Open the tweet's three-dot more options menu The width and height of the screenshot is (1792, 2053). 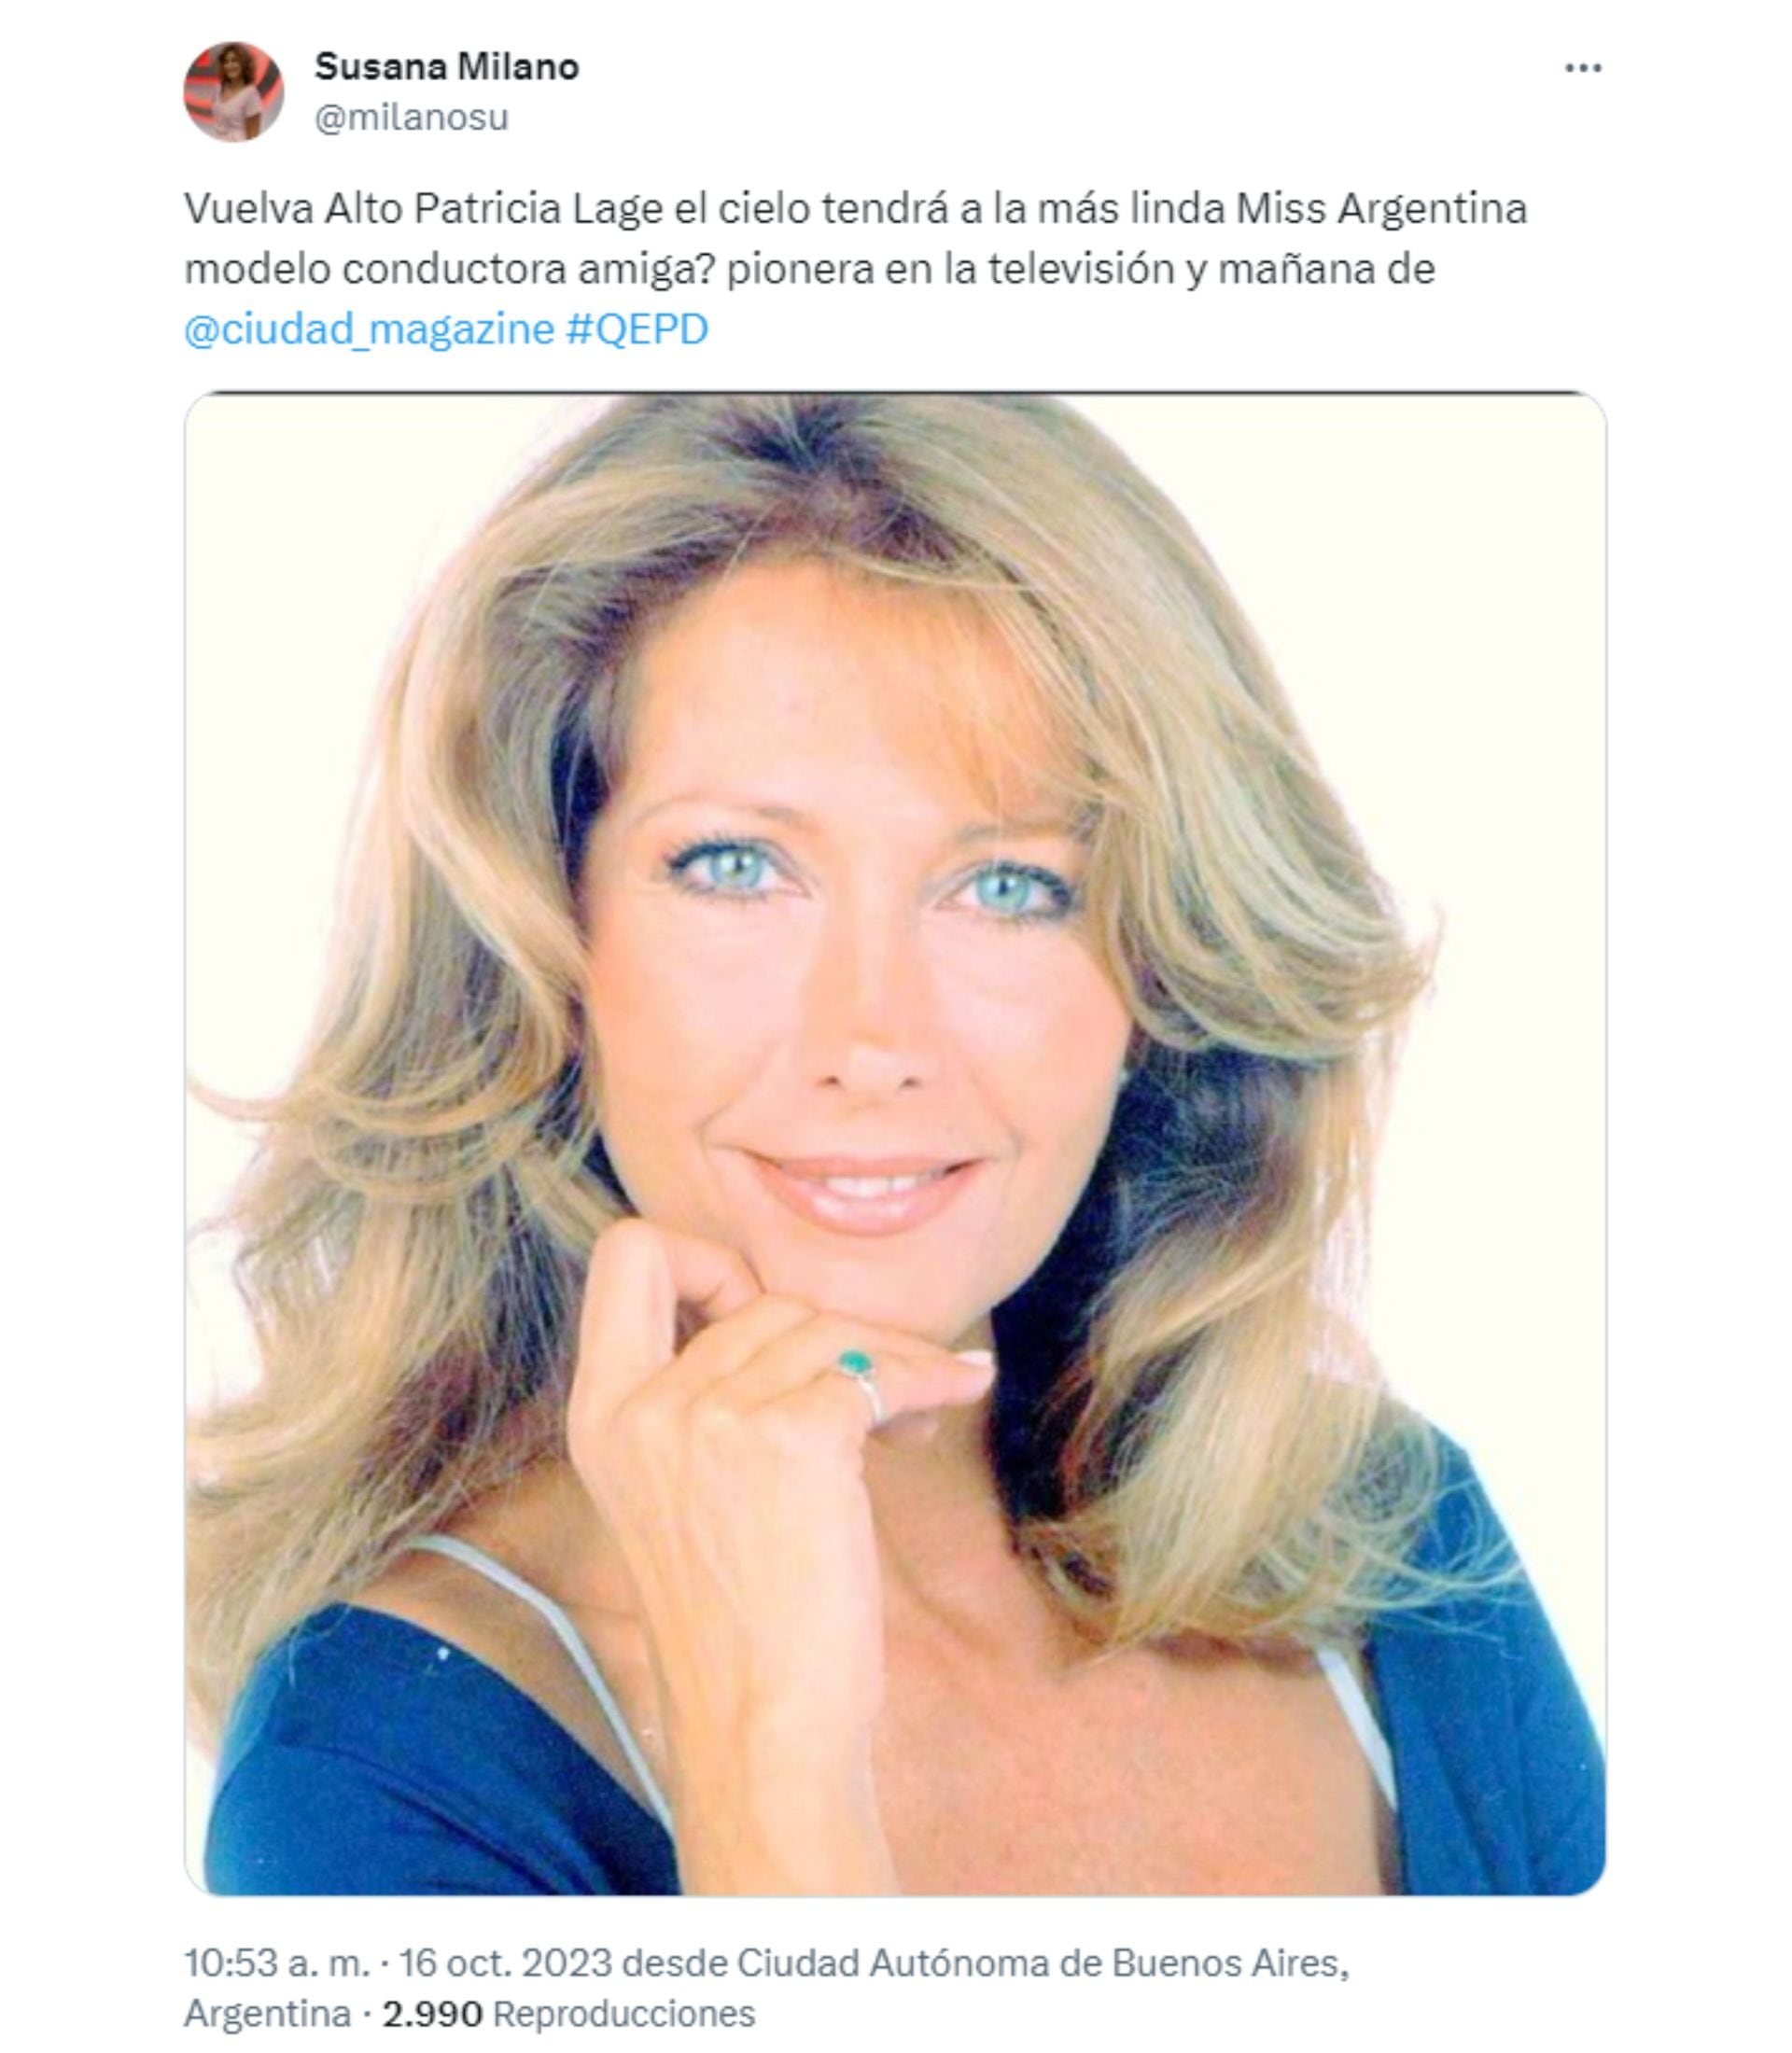pyautogui.click(x=1583, y=68)
